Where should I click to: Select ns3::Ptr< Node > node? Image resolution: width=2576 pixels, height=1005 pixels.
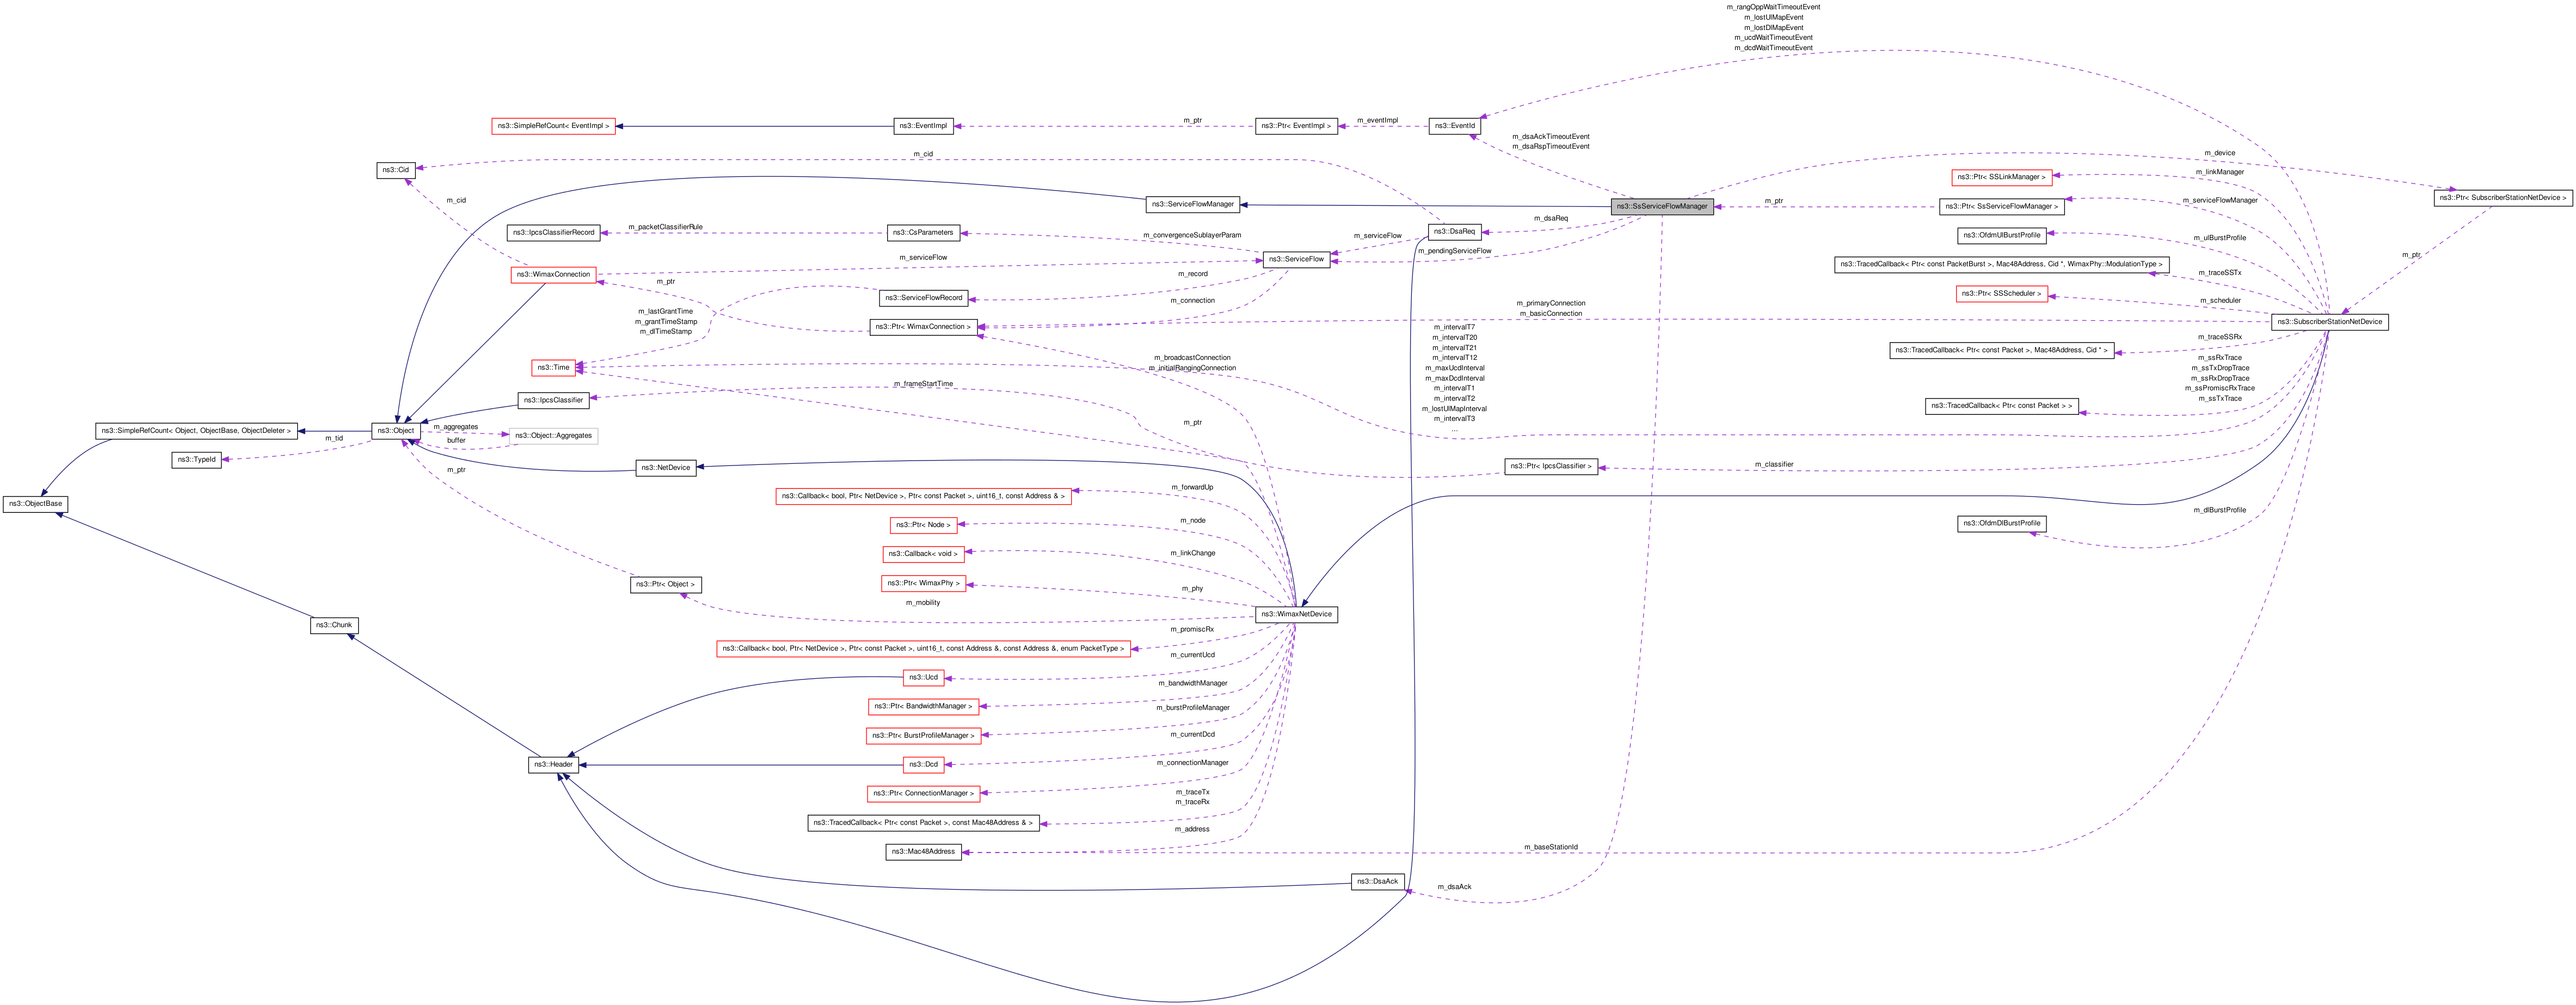click(923, 525)
